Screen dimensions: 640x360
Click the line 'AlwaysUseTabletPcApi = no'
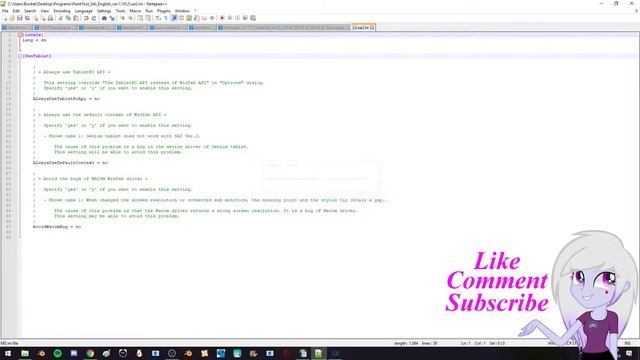[66, 99]
